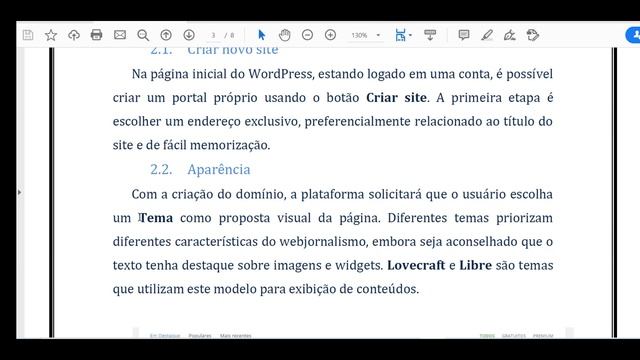This screenshot has height=360, width=640.
Task: Click the page number field
Action: point(213,36)
